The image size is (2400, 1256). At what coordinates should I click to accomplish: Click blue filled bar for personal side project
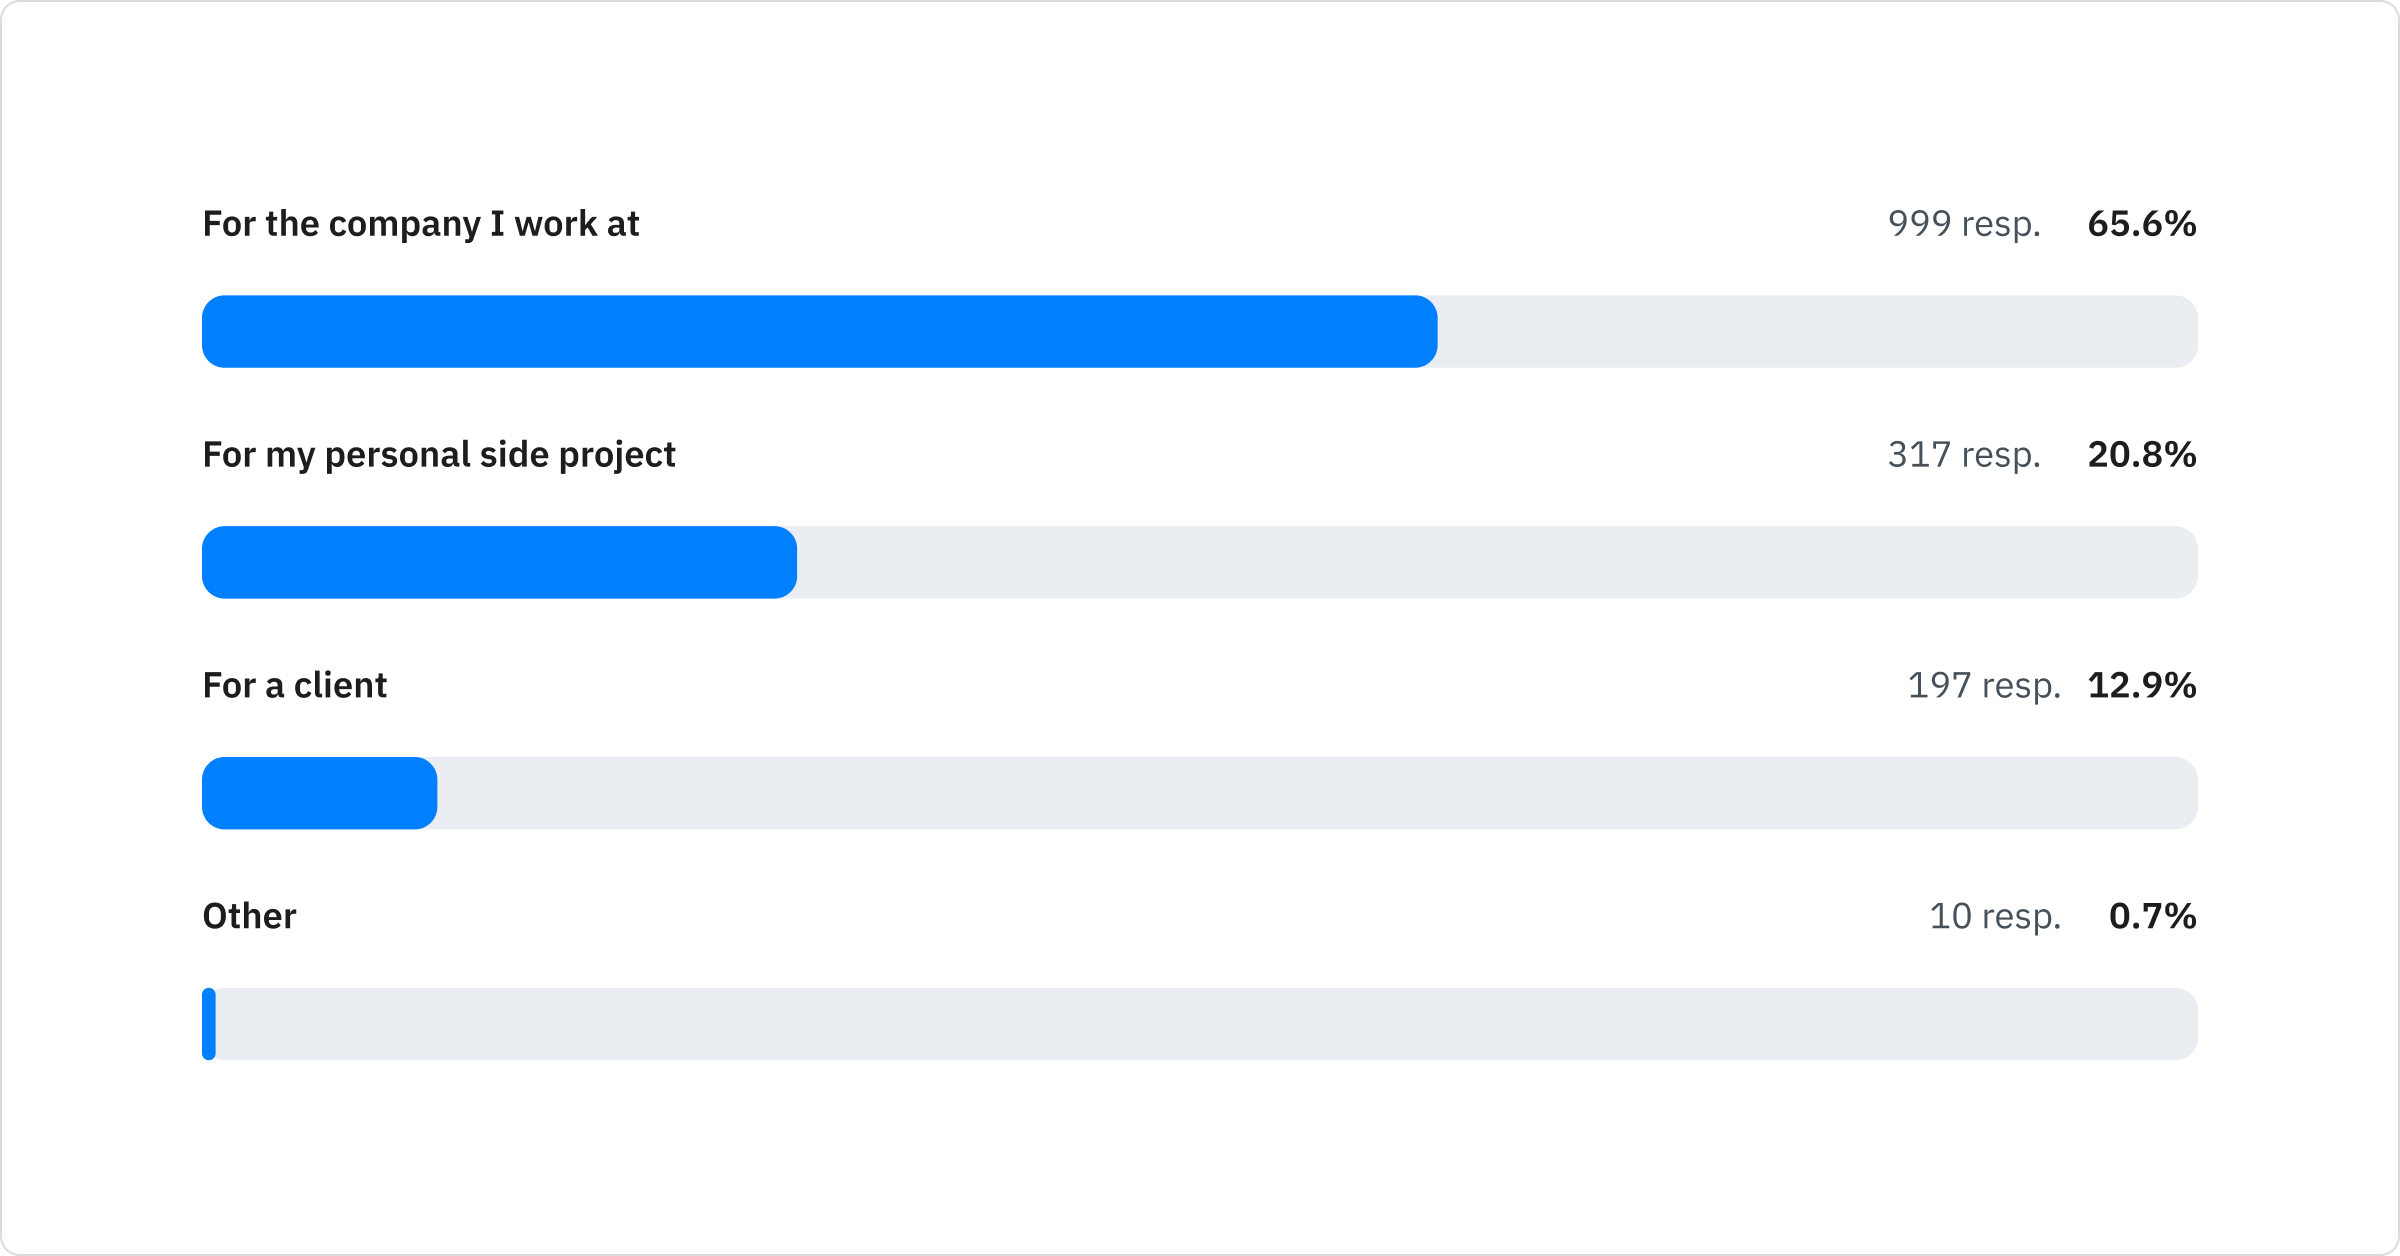(499, 563)
